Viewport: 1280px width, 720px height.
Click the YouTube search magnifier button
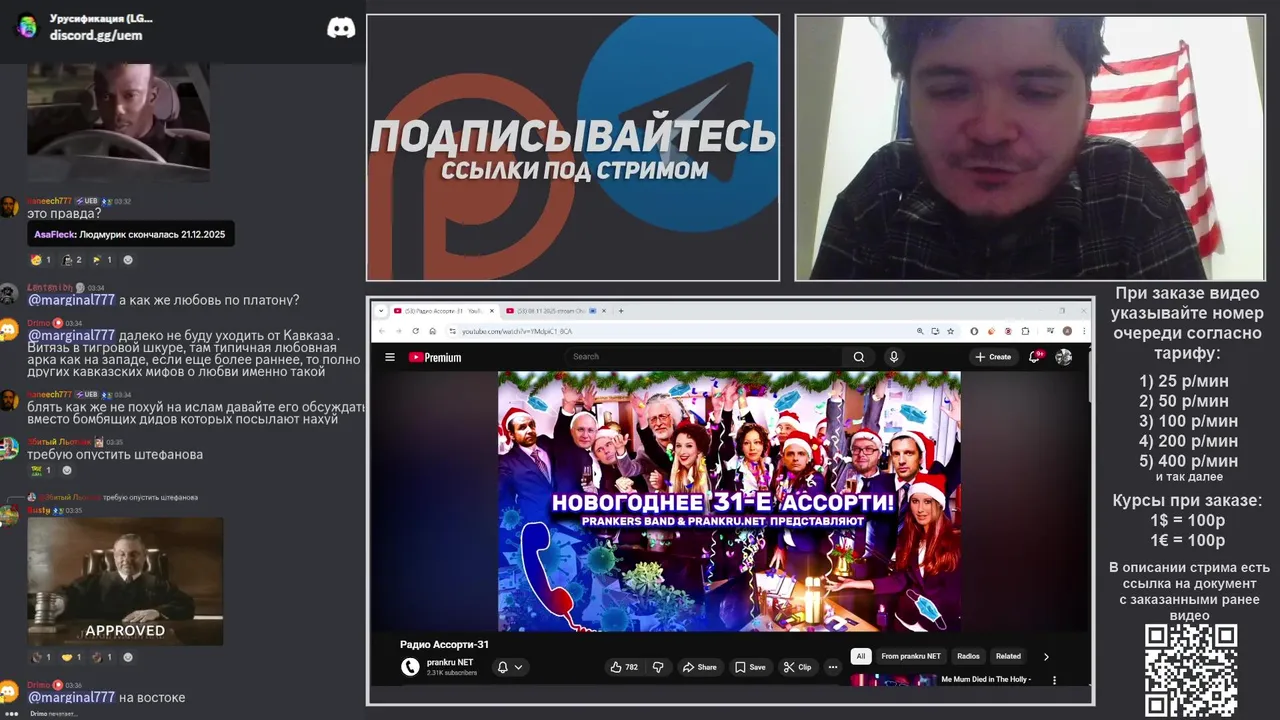tap(858, 357)
